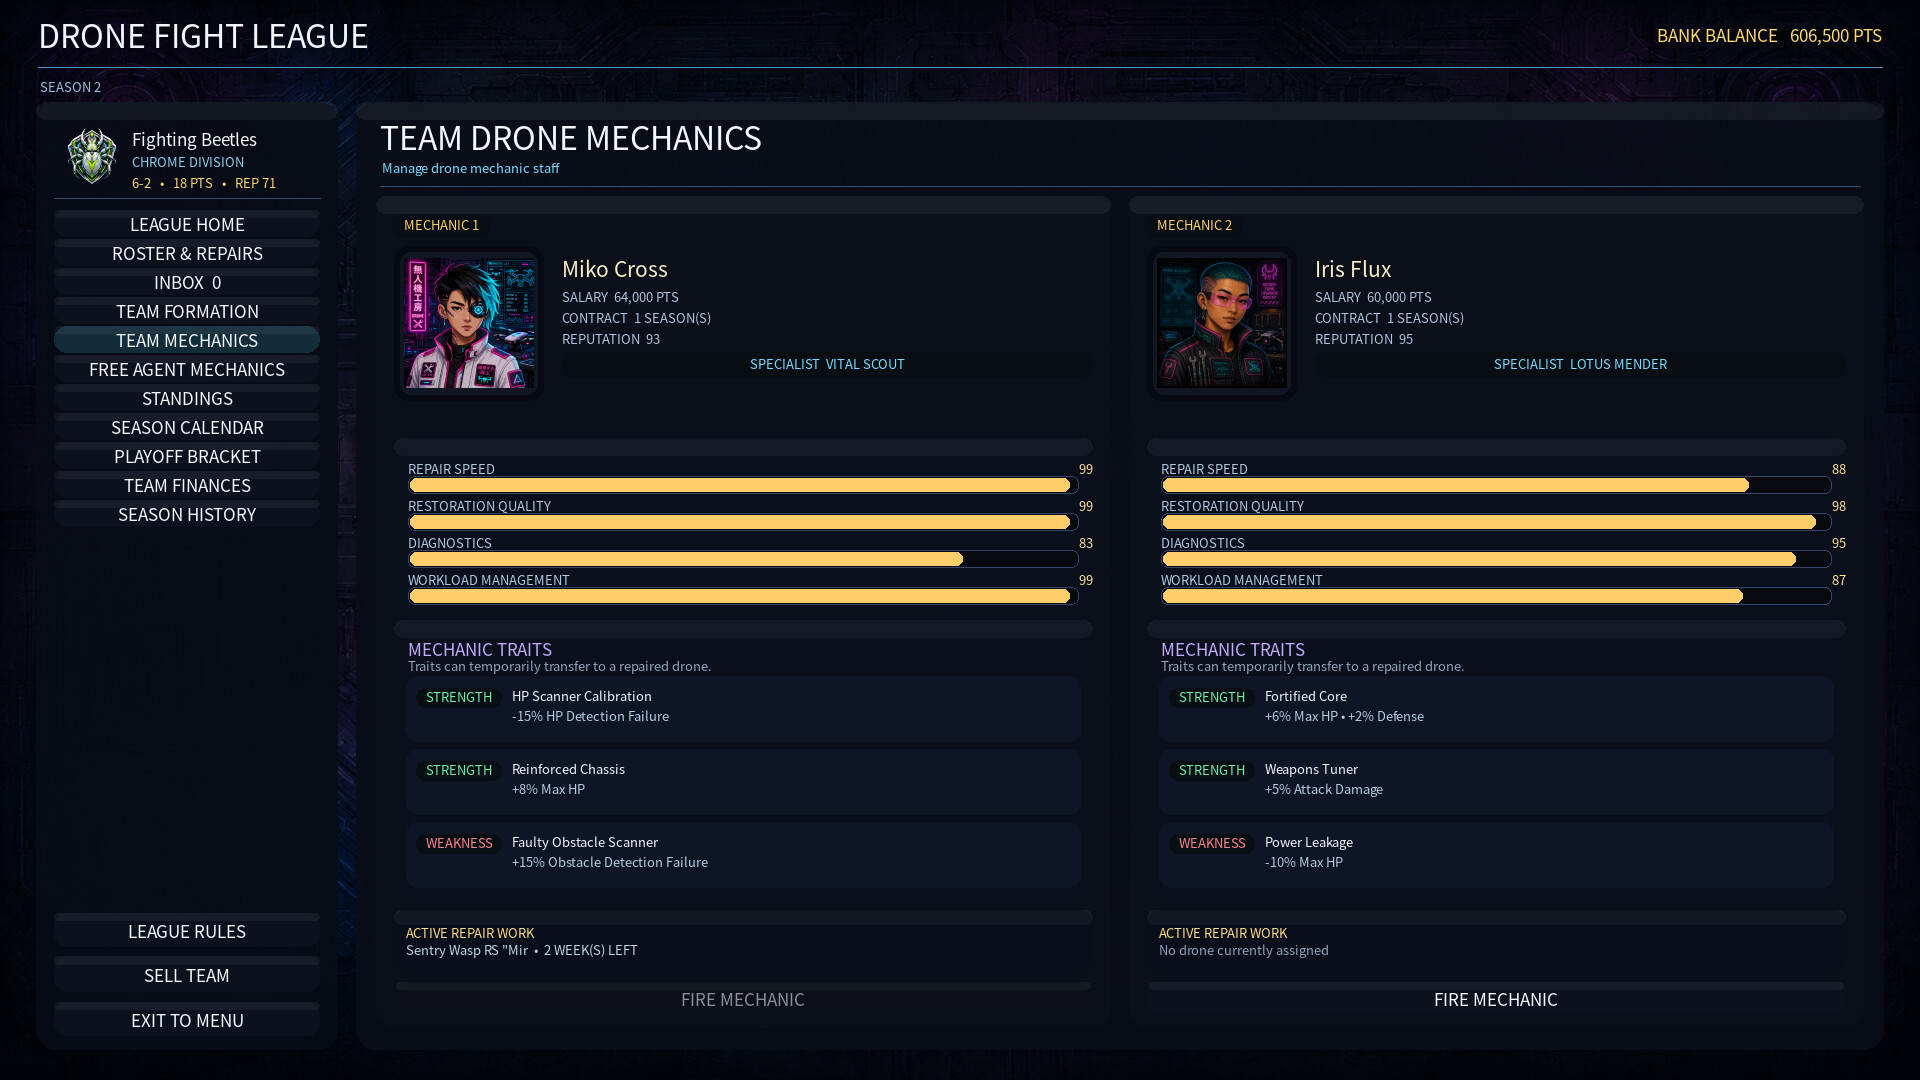1920x1080 pixels.
Task: Open the Season Calendar
Action: (187, 427)
